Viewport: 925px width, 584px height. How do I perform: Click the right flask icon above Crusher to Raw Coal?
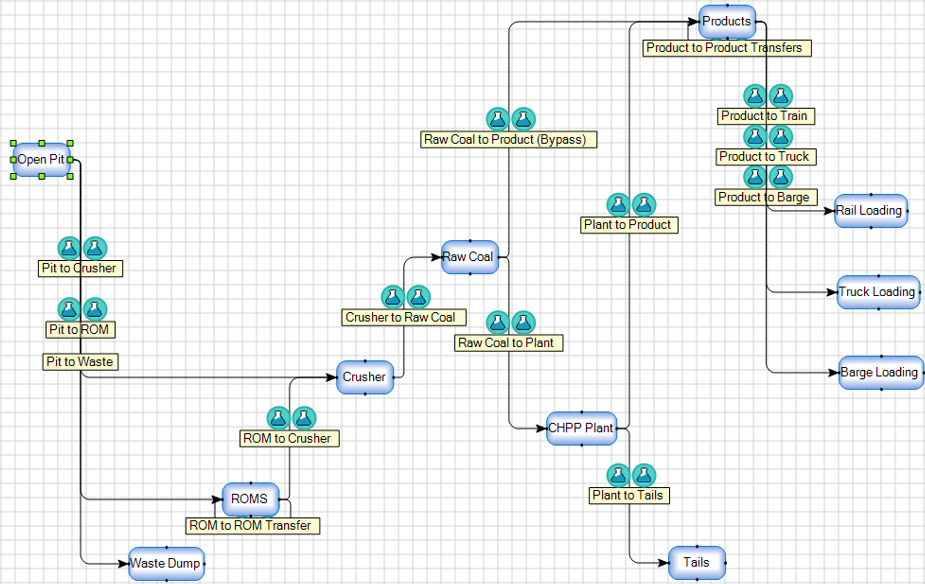(x=417, y=296)
